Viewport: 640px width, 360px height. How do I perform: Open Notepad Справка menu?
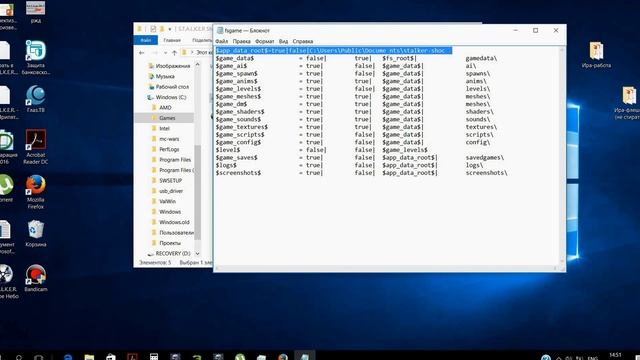(303, 41)
